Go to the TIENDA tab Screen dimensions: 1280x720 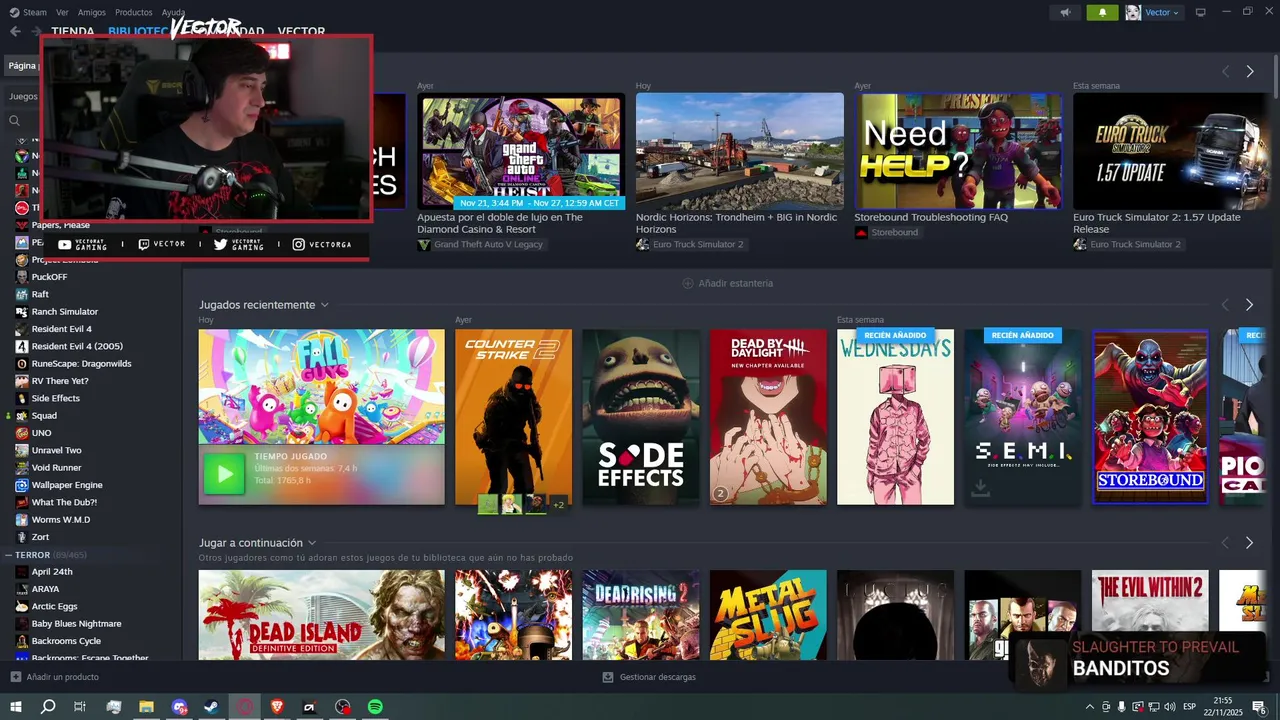tap(73, 31)
